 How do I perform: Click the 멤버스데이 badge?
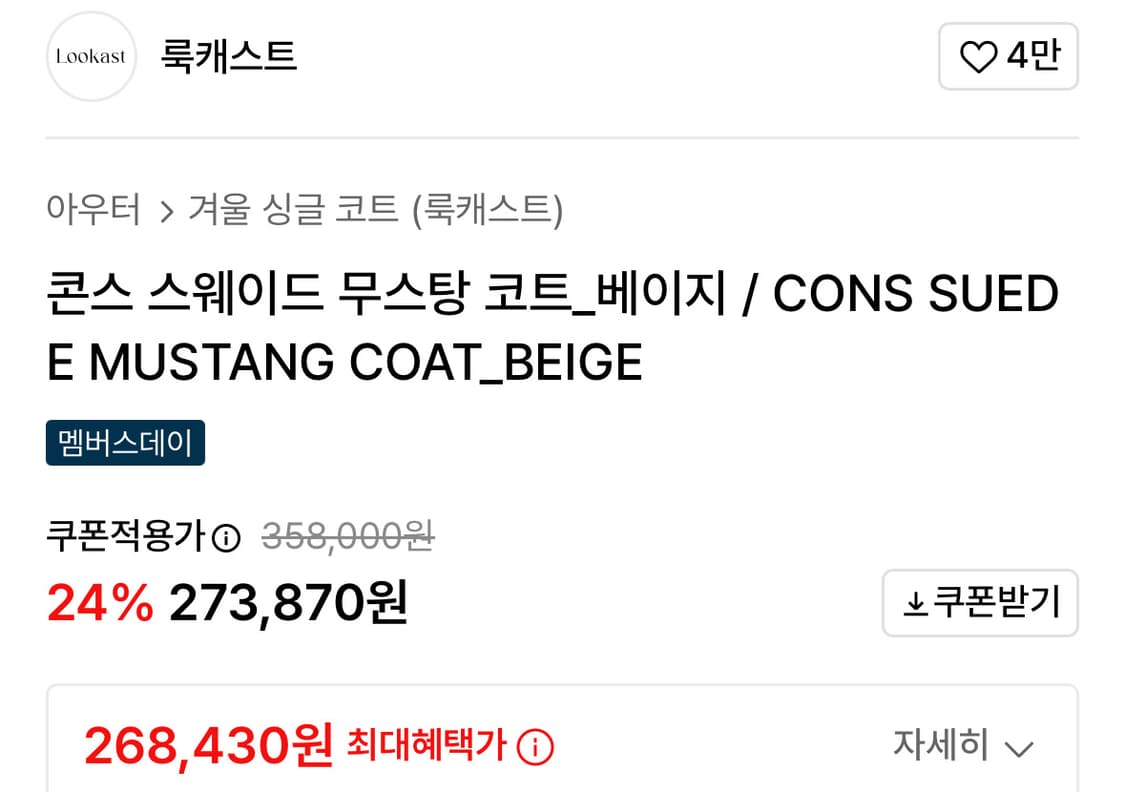[x=125, y=442]
